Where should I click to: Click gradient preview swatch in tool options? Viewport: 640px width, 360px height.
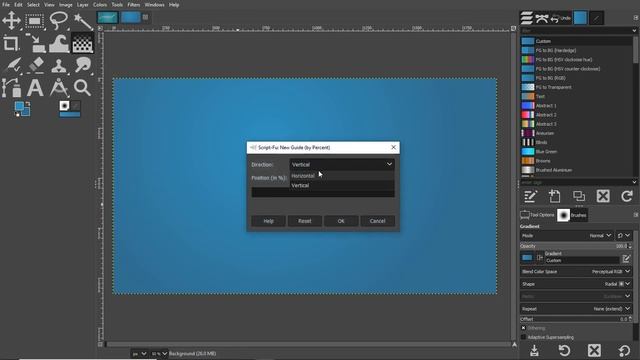527,258
